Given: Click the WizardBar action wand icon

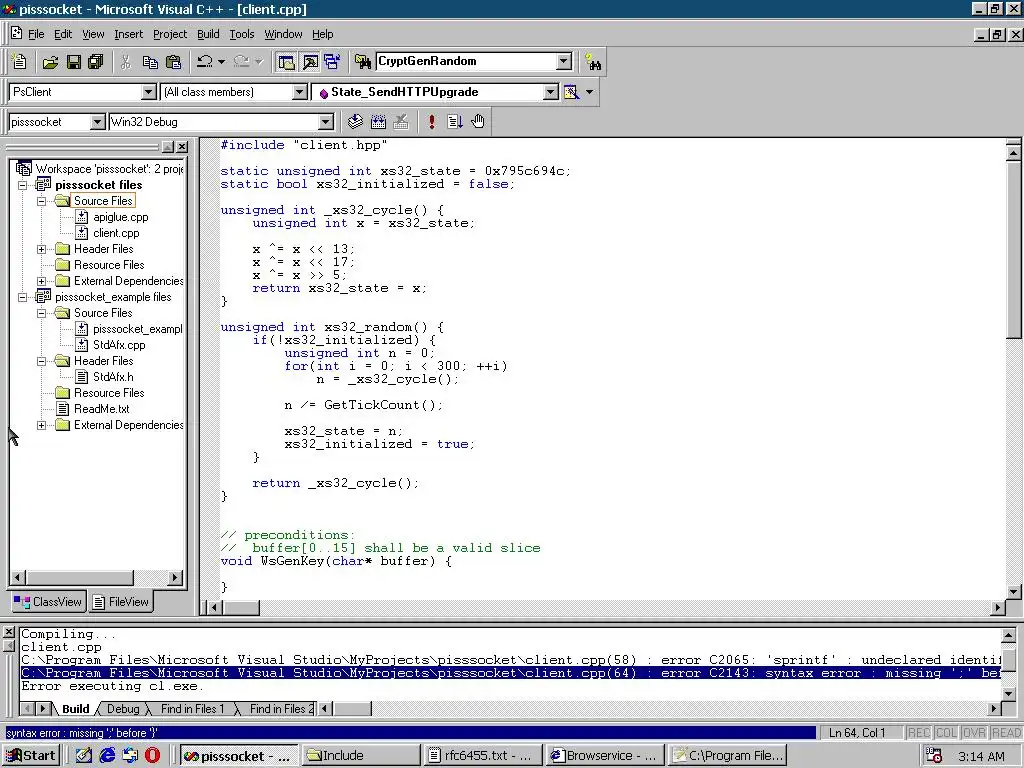Looking at the screenshot, I should click(571, 92).
